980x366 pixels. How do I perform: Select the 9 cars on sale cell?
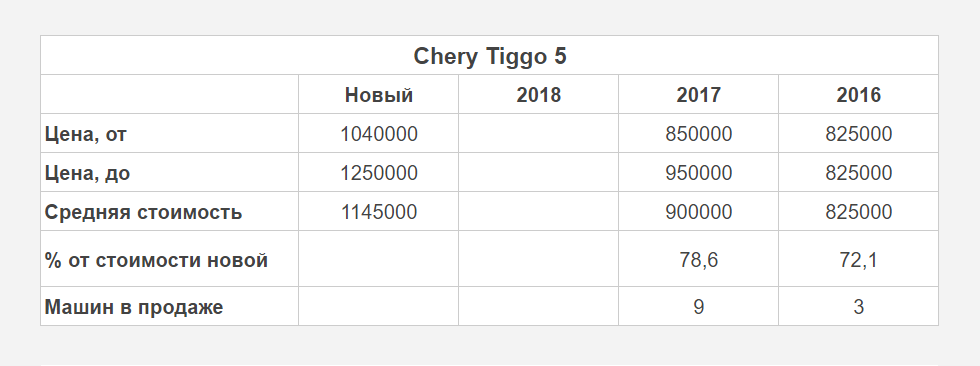coord(699,306)
